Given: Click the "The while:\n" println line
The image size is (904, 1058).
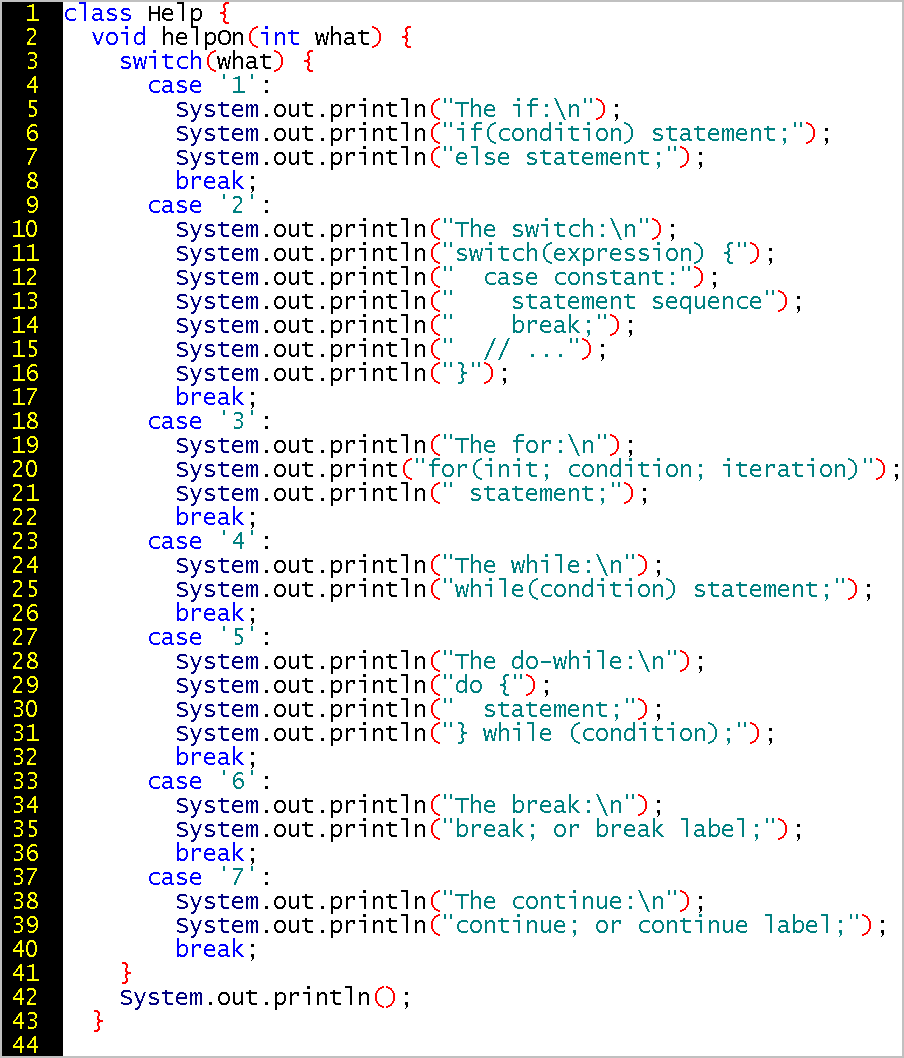Looking at the screenshot, I should (419, 565).
